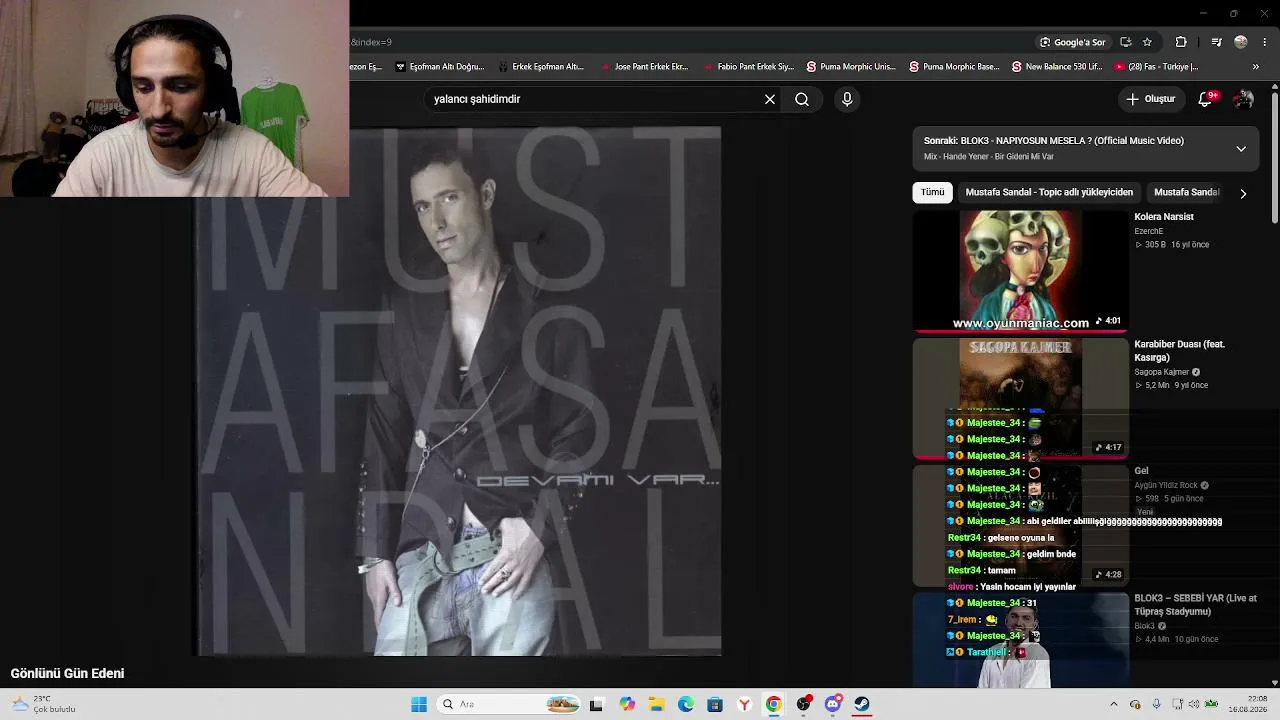This screenshot has width=1280, height=720.
Task: Click the album cover video player
Action: (458, 391)
